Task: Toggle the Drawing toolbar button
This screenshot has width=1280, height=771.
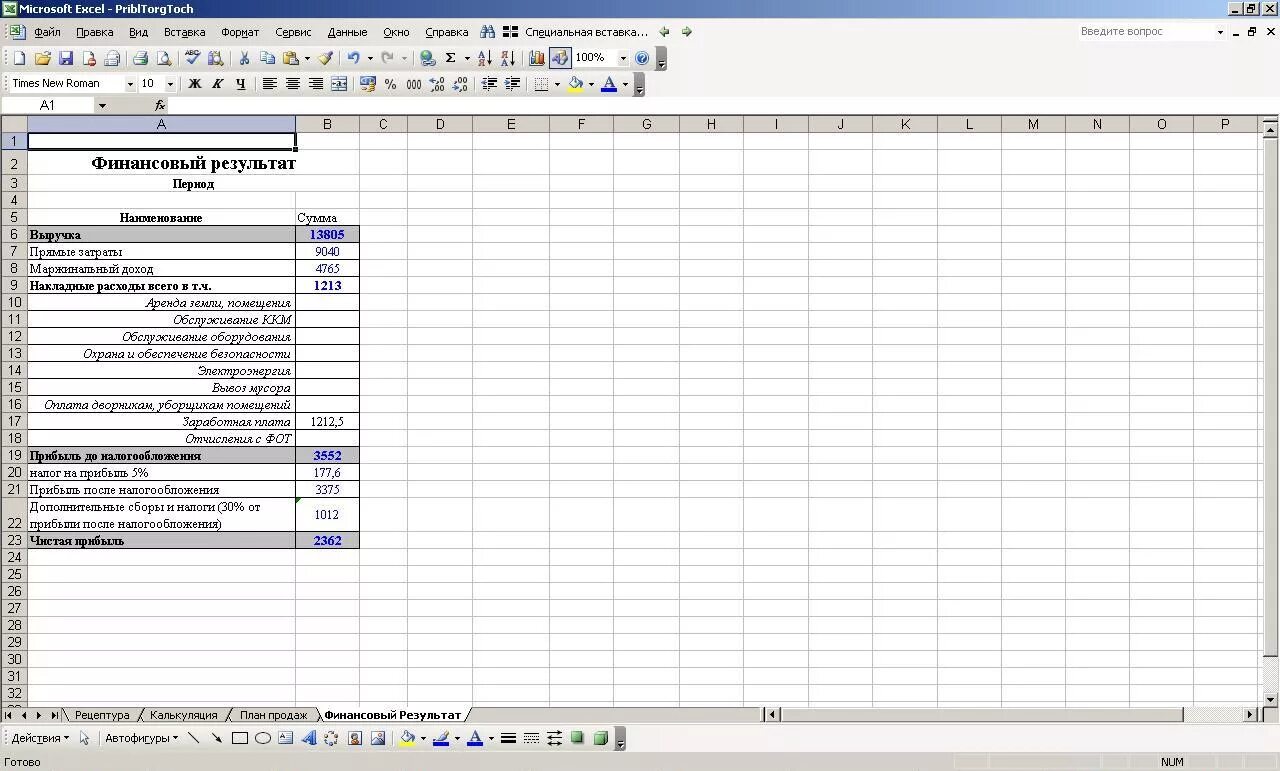Action: (x=560, y=58)
